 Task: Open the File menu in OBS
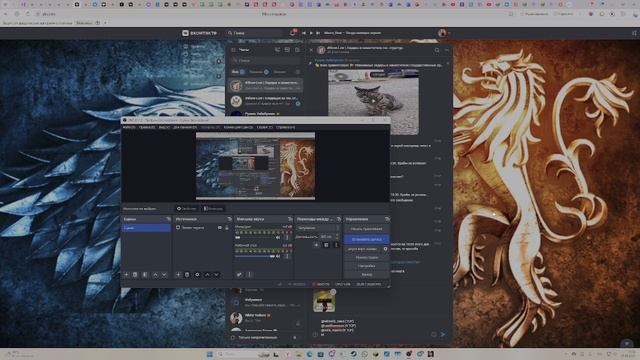(x=129, y=127)
